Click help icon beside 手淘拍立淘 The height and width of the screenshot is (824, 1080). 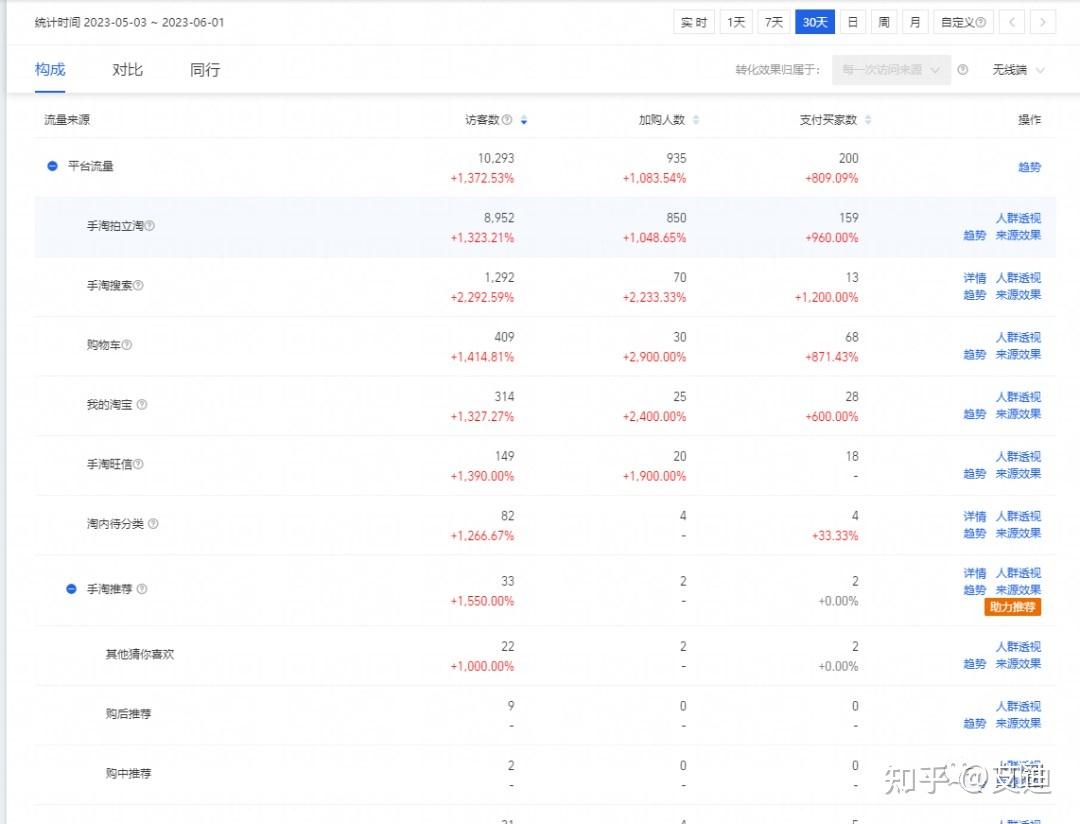150,226
